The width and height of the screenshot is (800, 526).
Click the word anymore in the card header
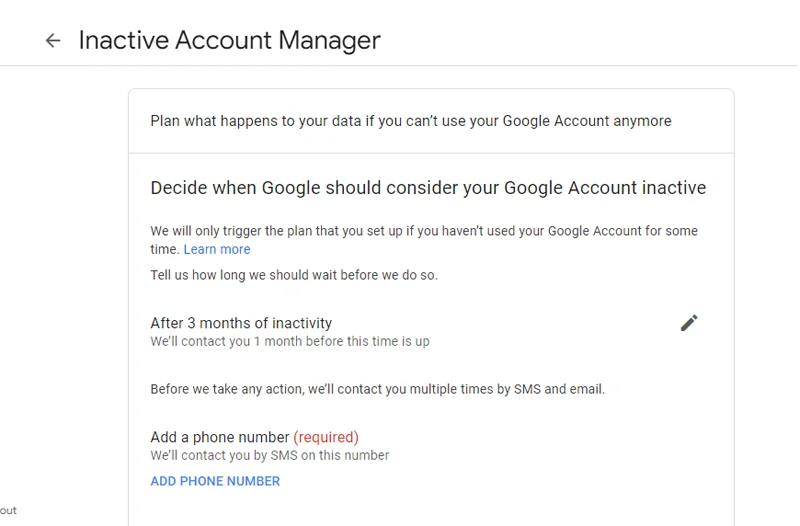click(642, 121)
